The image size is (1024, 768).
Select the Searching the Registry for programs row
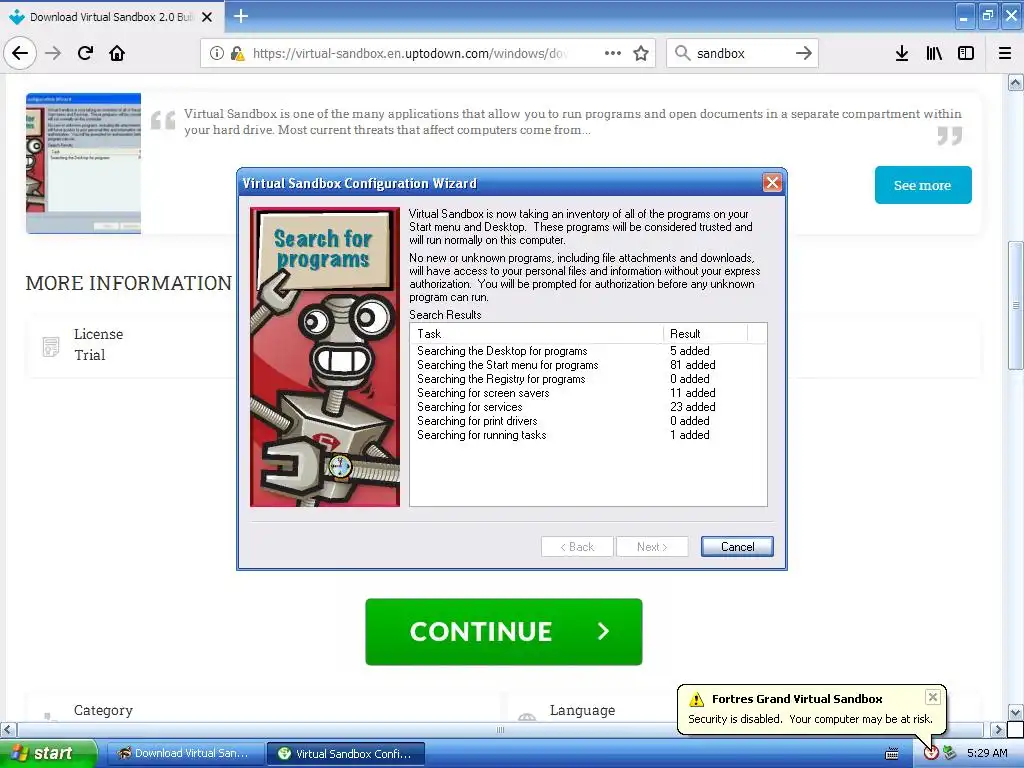[588, 379]
